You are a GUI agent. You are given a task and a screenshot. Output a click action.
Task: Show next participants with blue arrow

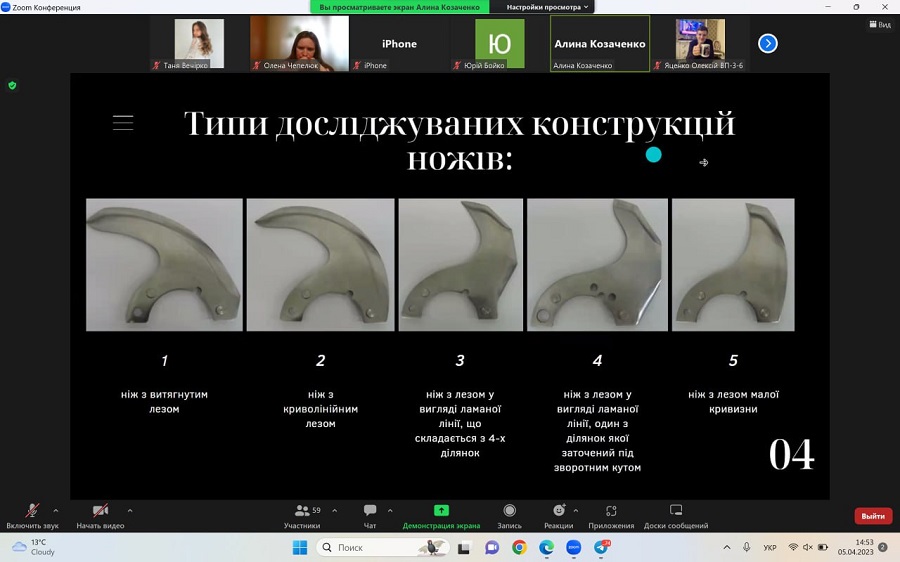(767, 43)
